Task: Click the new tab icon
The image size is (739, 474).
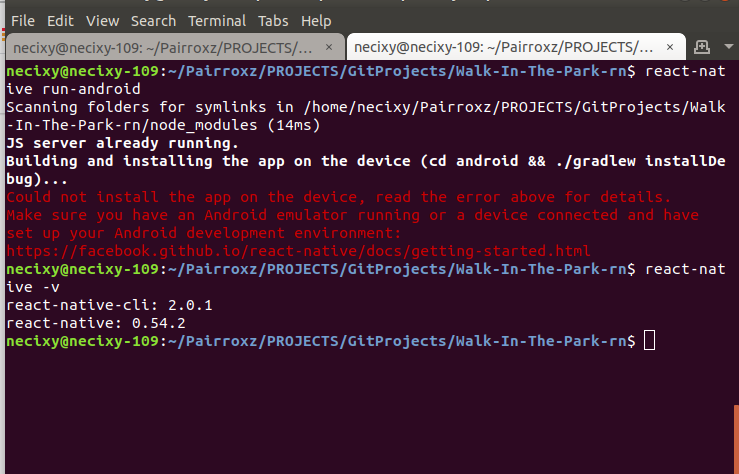Action: click(x=702, y=47)
